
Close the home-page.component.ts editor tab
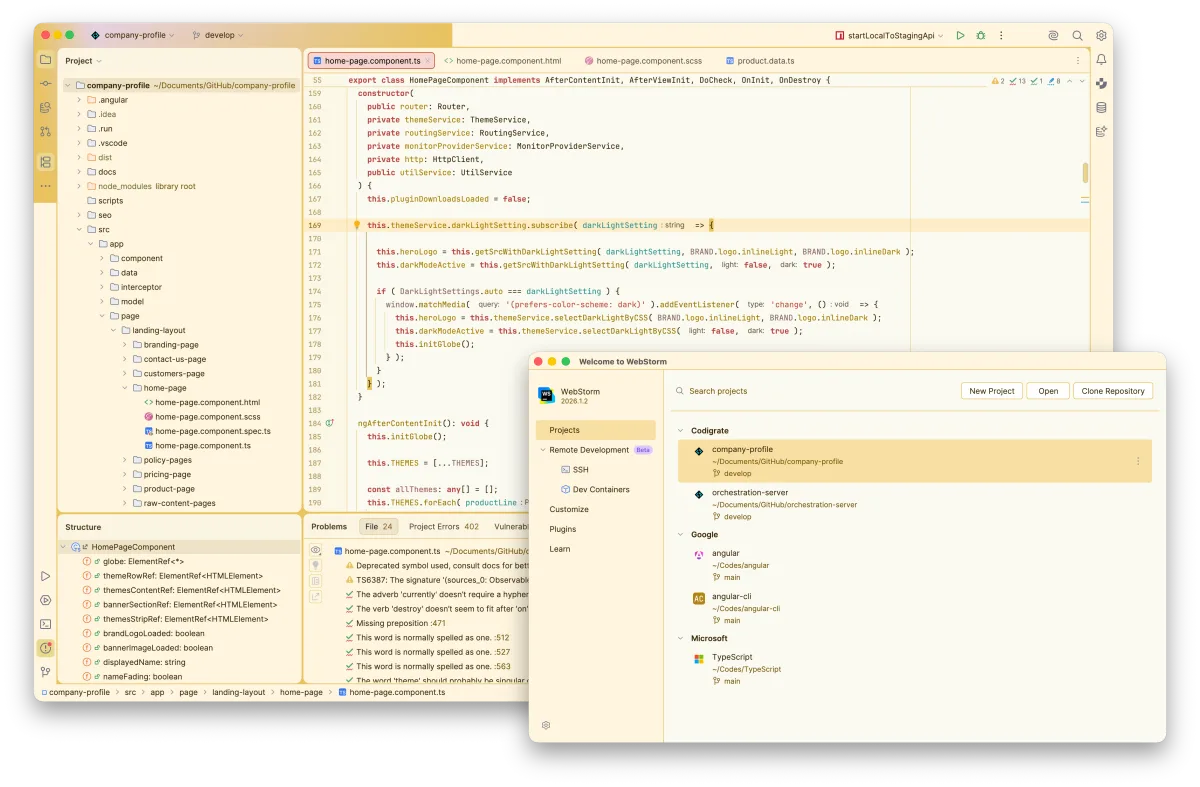[x=430, y=61]
